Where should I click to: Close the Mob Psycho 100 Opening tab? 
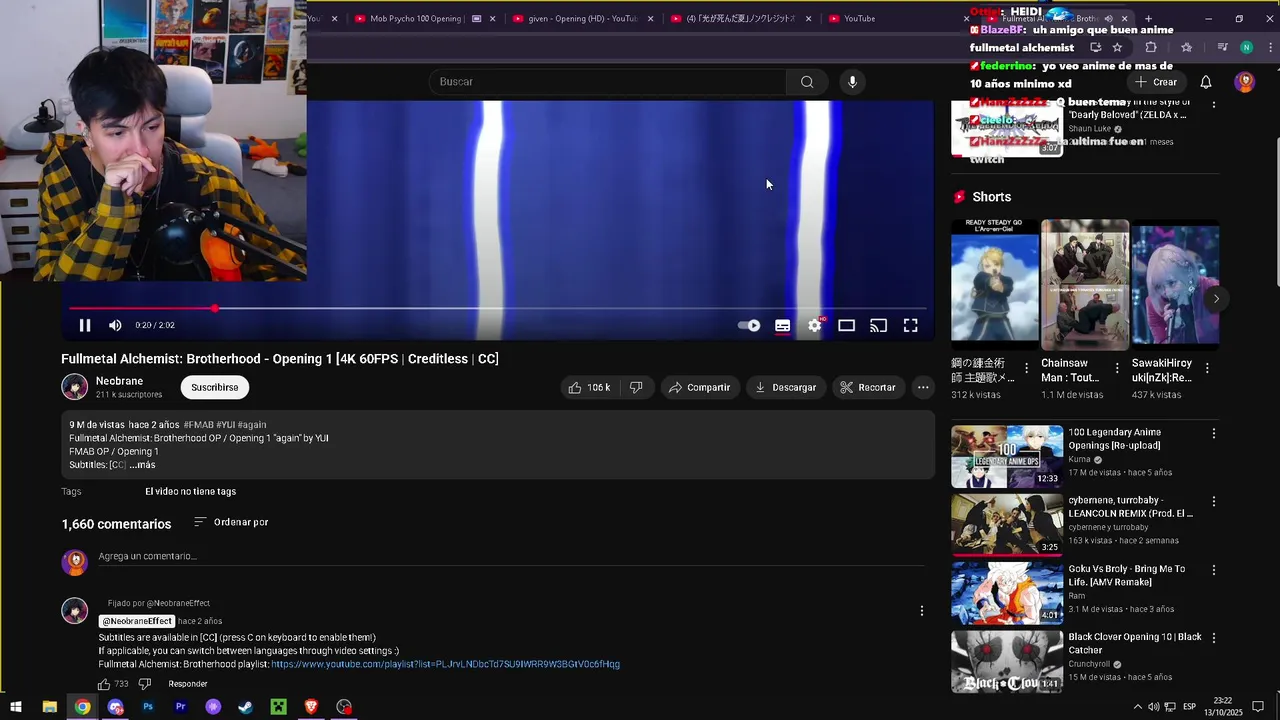pos(493,18)
